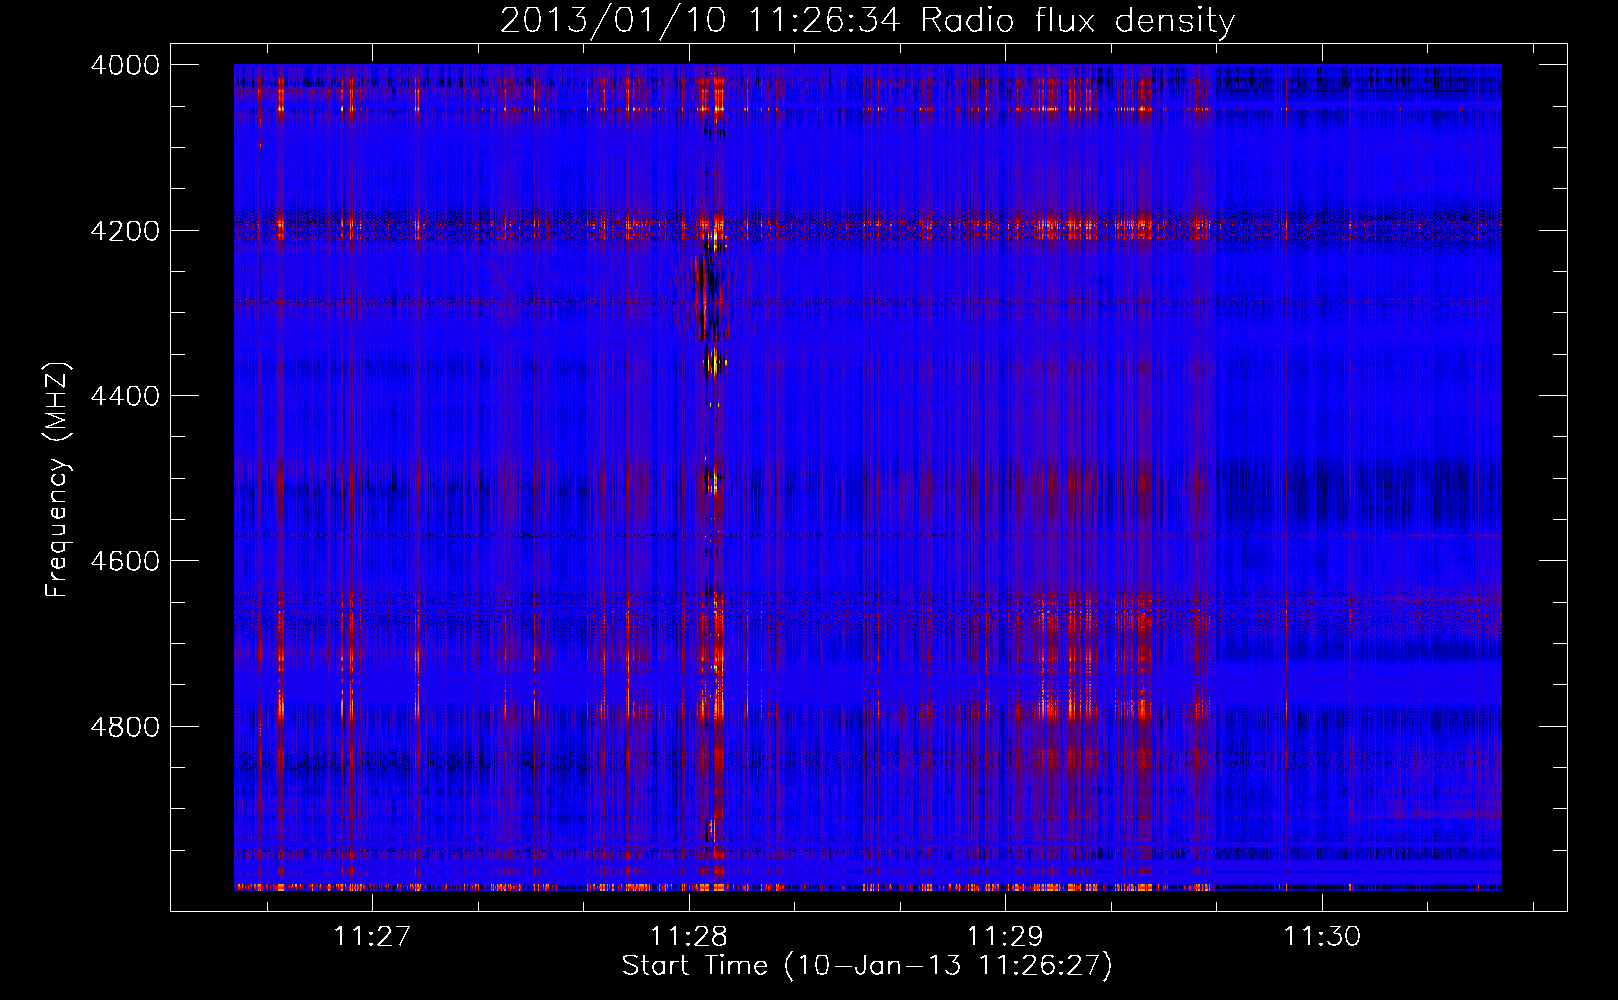The image size is (1618, 1000).
Task: Click the 11:29 time tick label
Action: click(1005, 936)
